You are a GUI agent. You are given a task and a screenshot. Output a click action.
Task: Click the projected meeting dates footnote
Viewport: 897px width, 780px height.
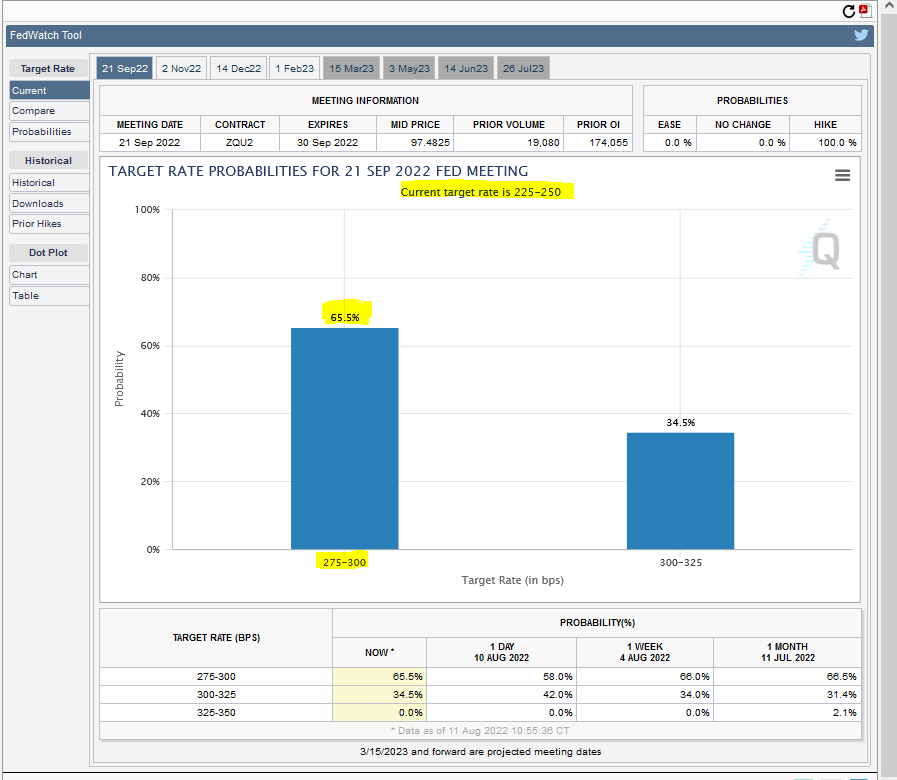click(x=481, y=752)
